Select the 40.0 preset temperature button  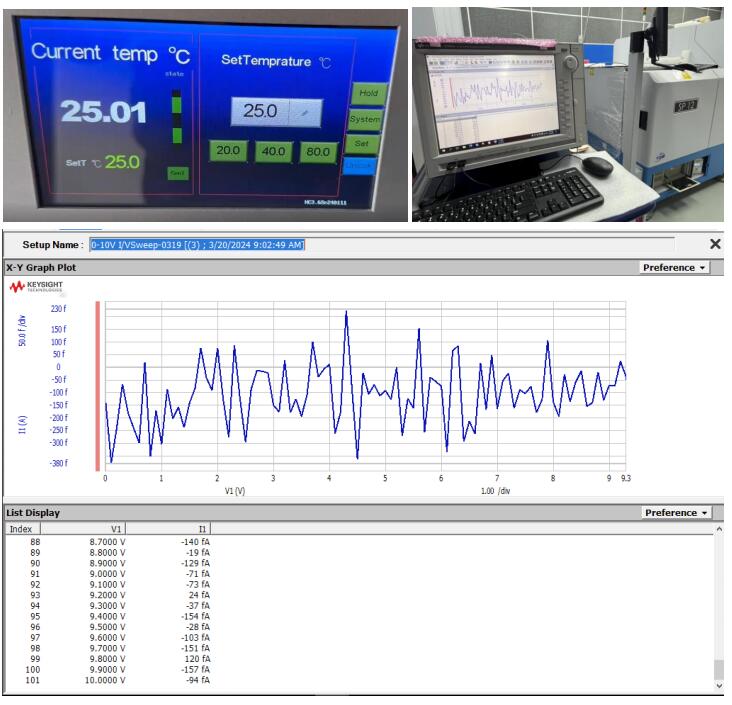click(274, 152)
